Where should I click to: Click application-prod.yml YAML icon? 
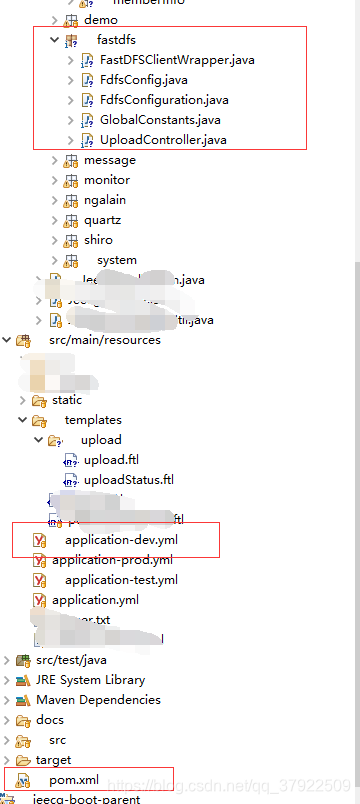[x=39, y=560]
